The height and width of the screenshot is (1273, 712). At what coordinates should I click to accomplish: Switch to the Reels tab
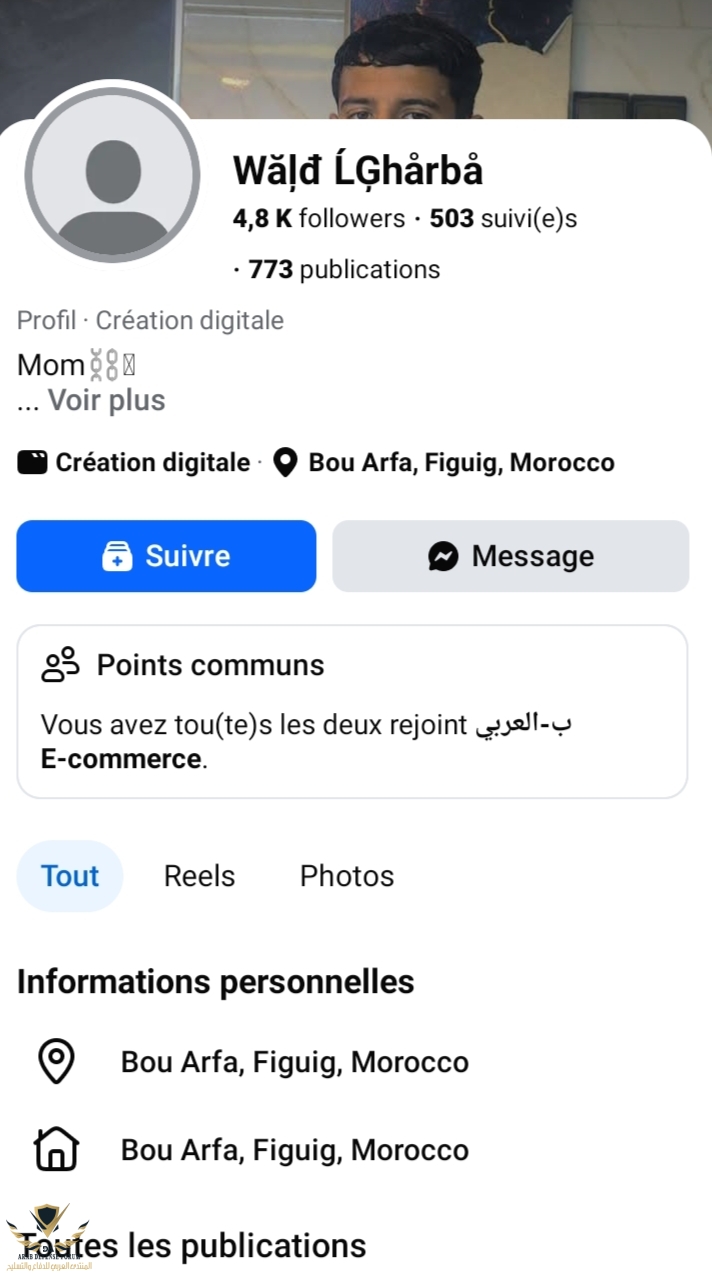pos(199,876)
